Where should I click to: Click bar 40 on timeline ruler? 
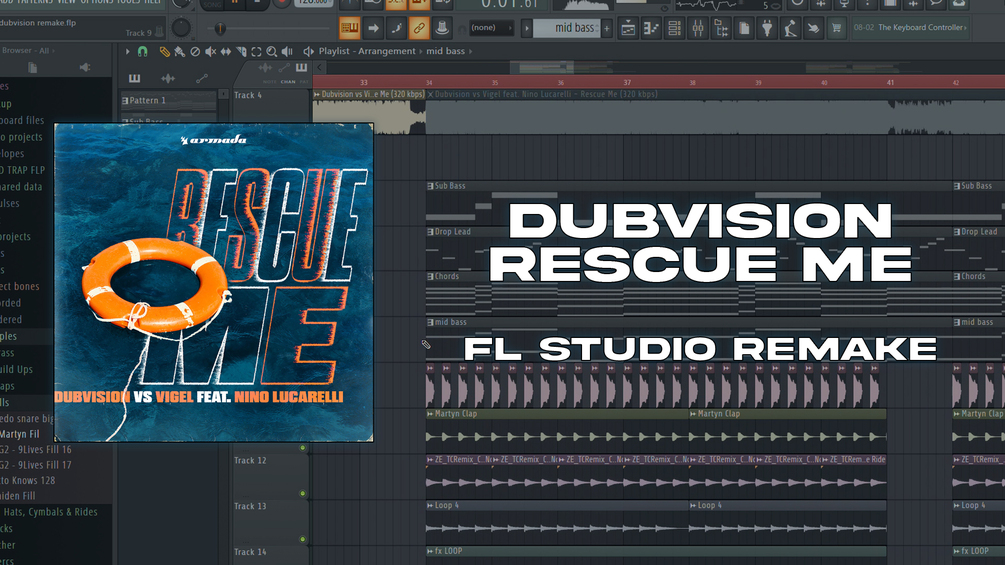point(824,83)
